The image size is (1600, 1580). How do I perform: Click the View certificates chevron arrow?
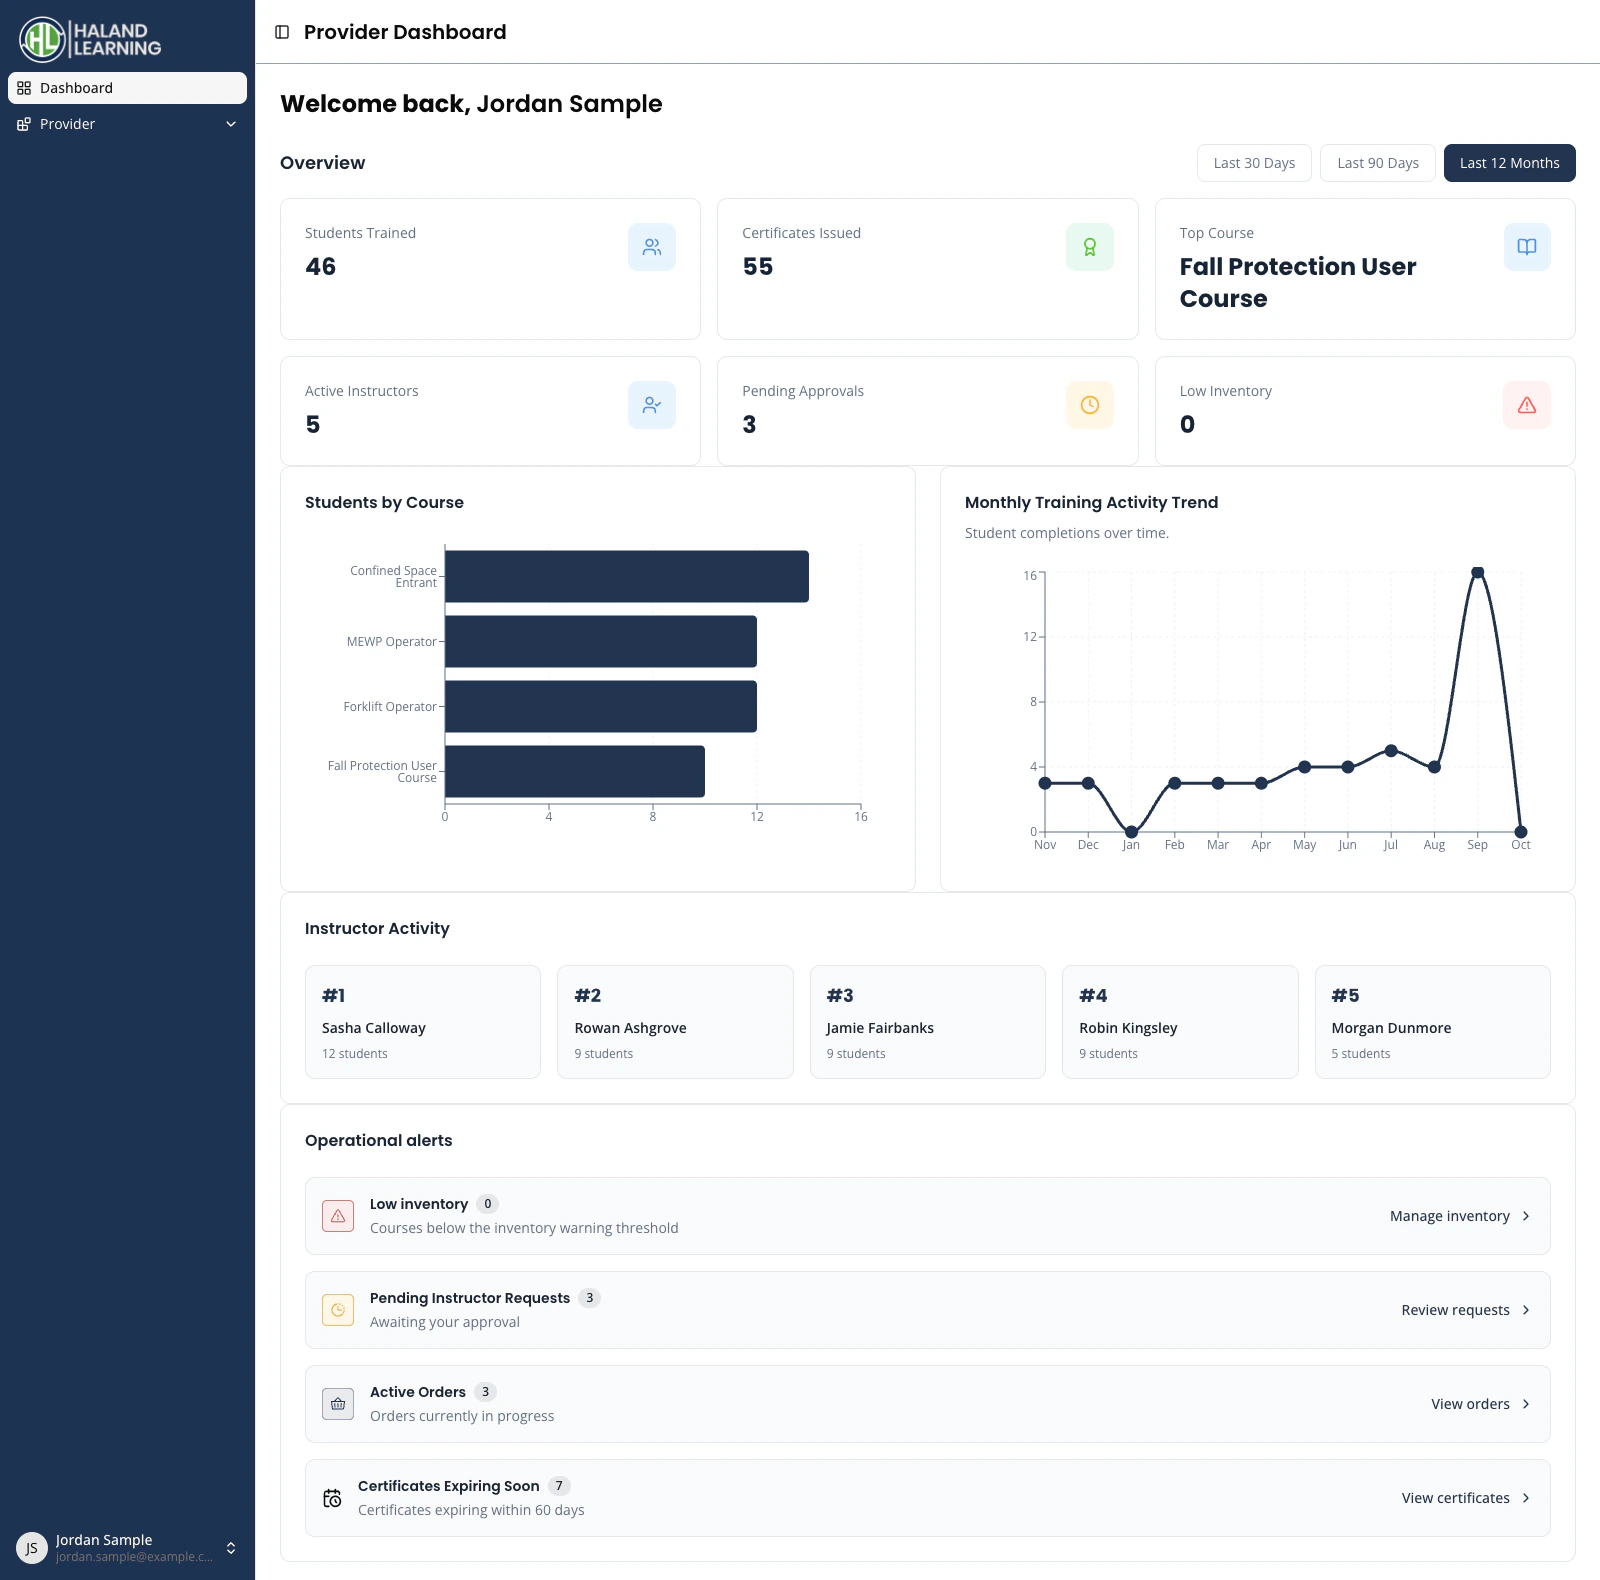point(1526,1498)
